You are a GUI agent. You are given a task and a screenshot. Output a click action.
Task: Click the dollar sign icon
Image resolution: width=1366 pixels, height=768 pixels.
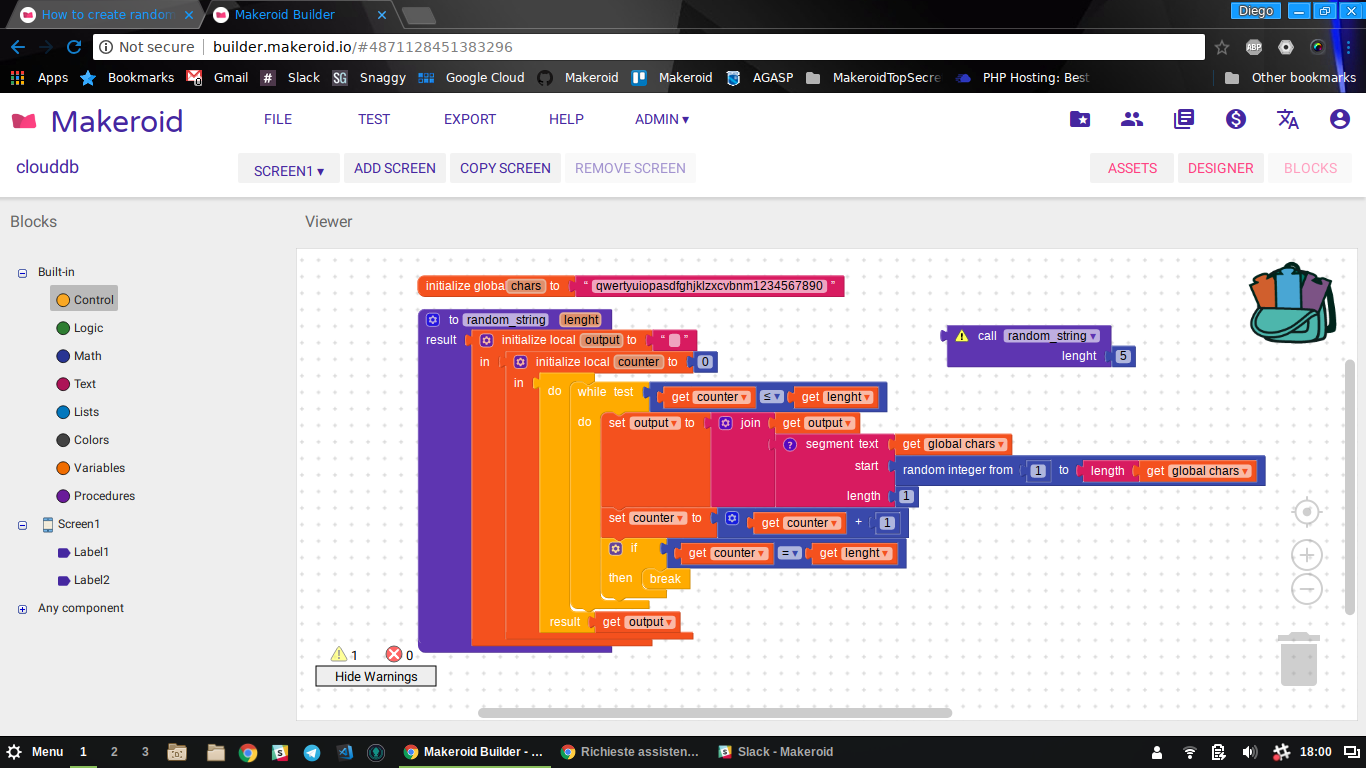[1236, 119]
